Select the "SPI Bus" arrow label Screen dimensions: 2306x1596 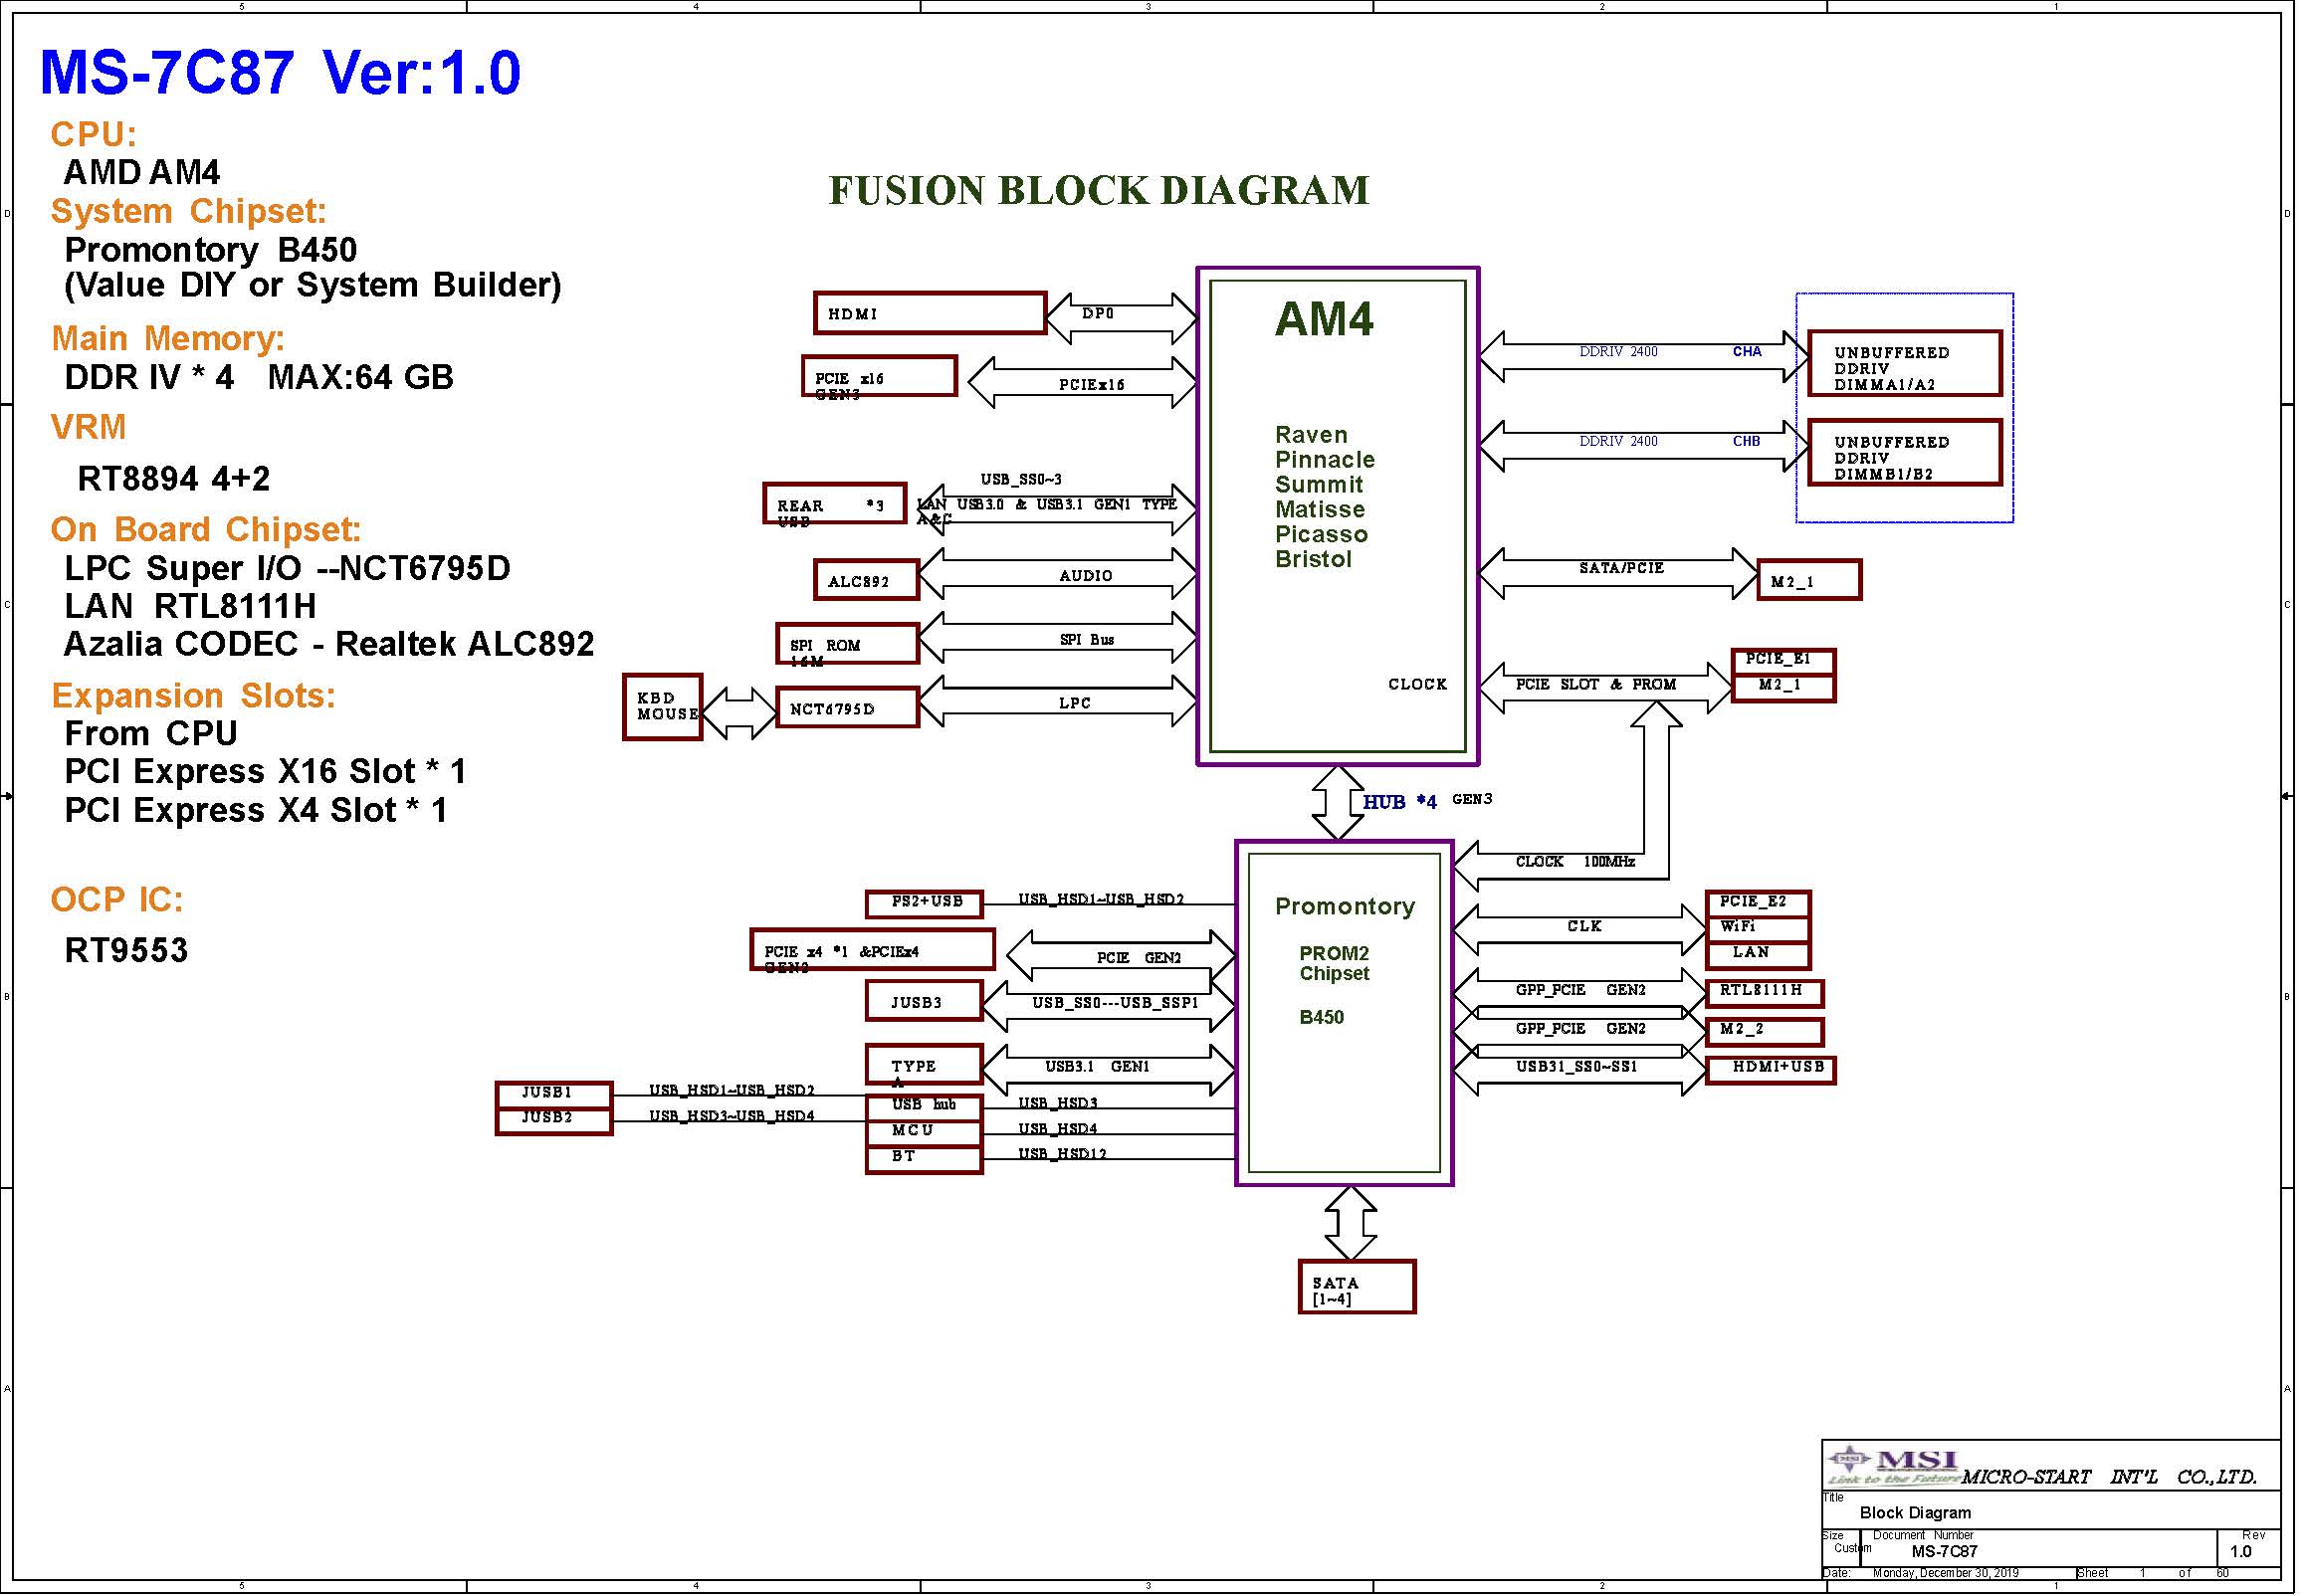click(x=1087, y=640)
